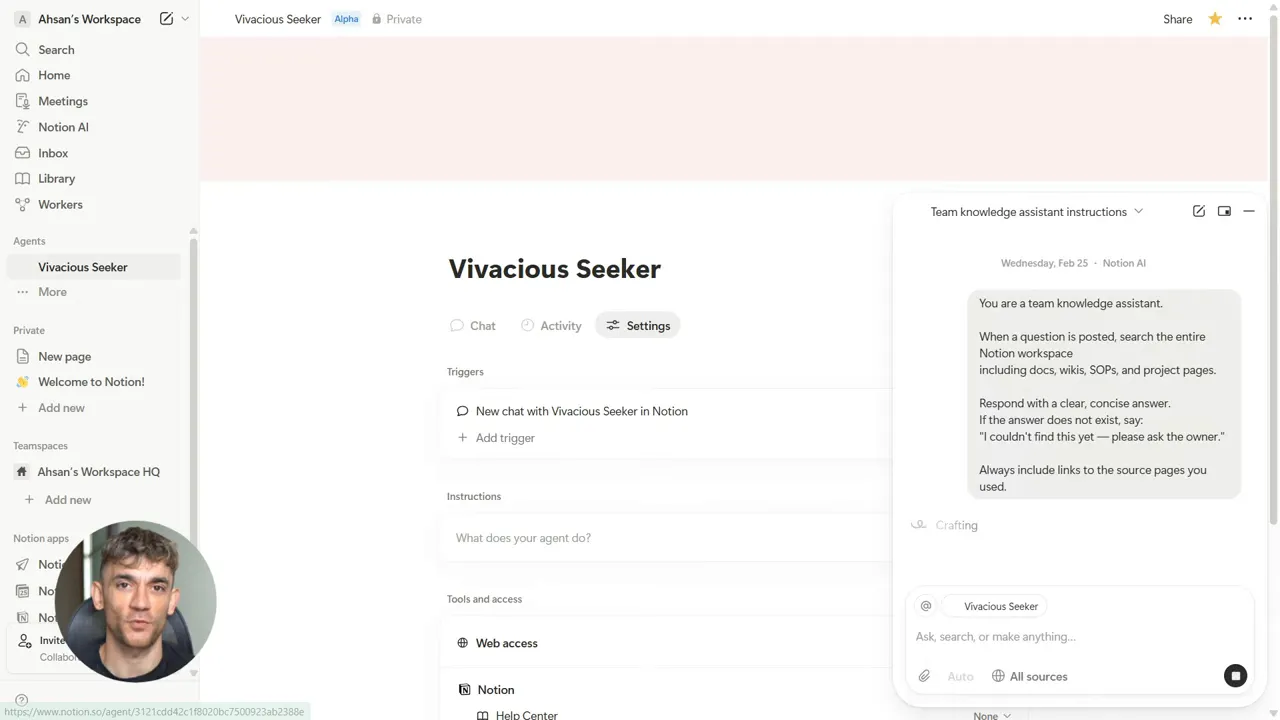Click the chat panel layout switch icon
The image size is (1280, 720).
pyautogui.click(x=1224, y=211)
